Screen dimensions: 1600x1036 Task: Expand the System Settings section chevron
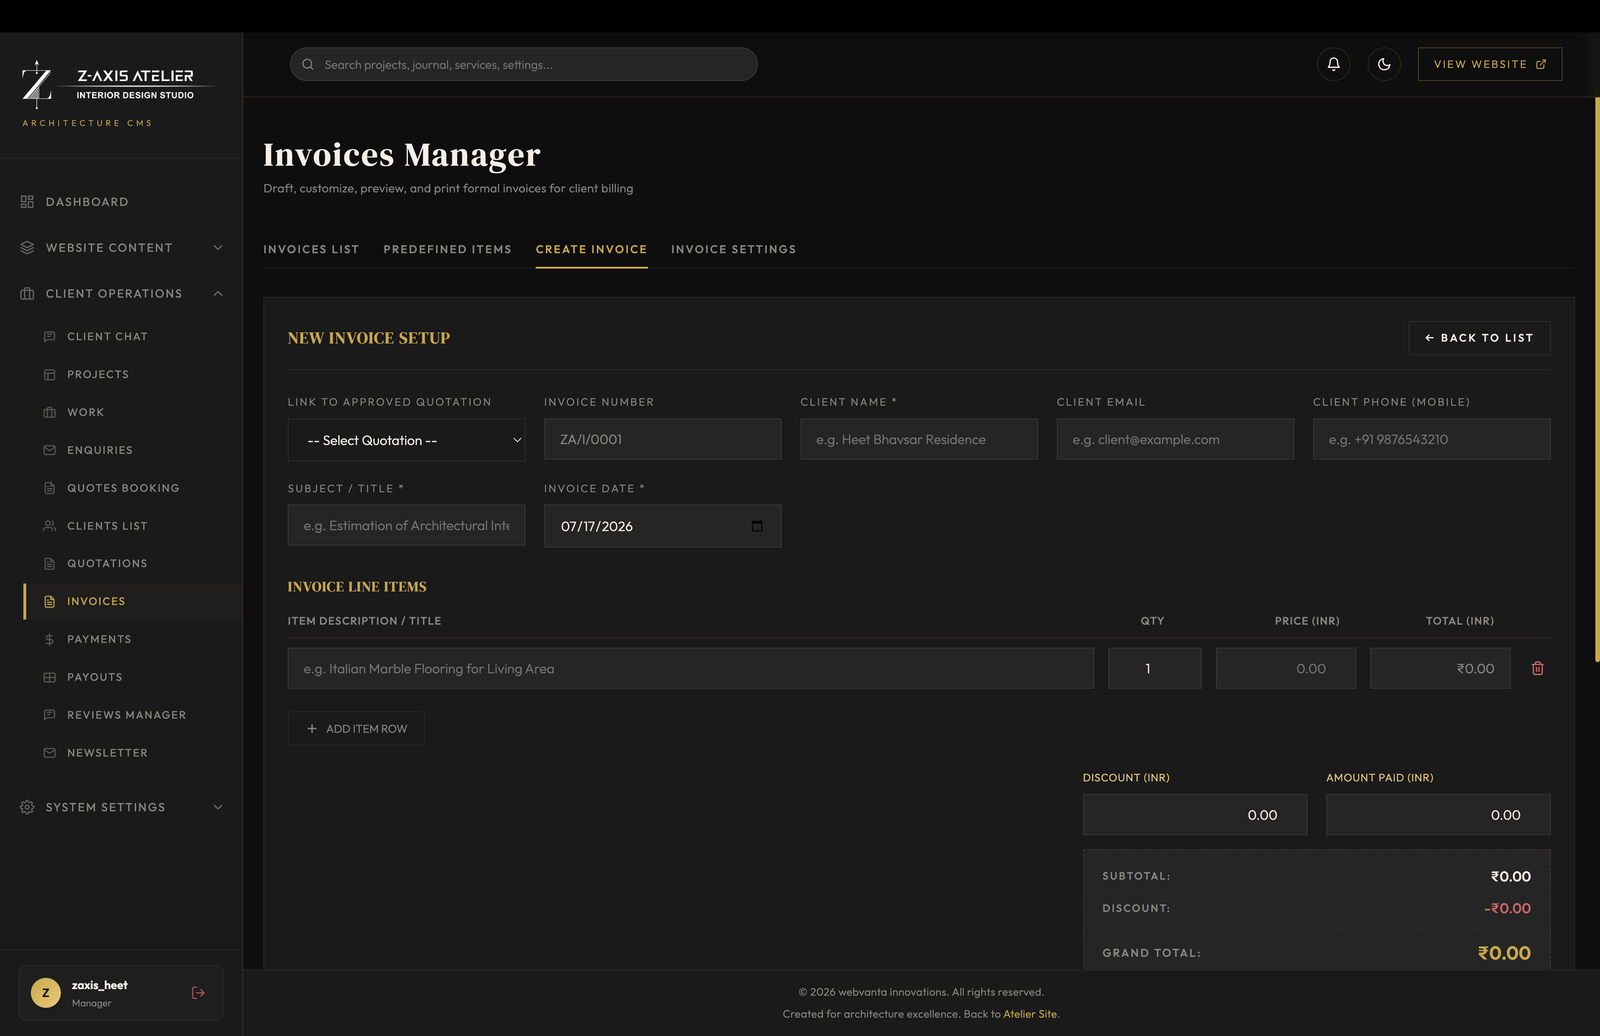pos(218,807)
